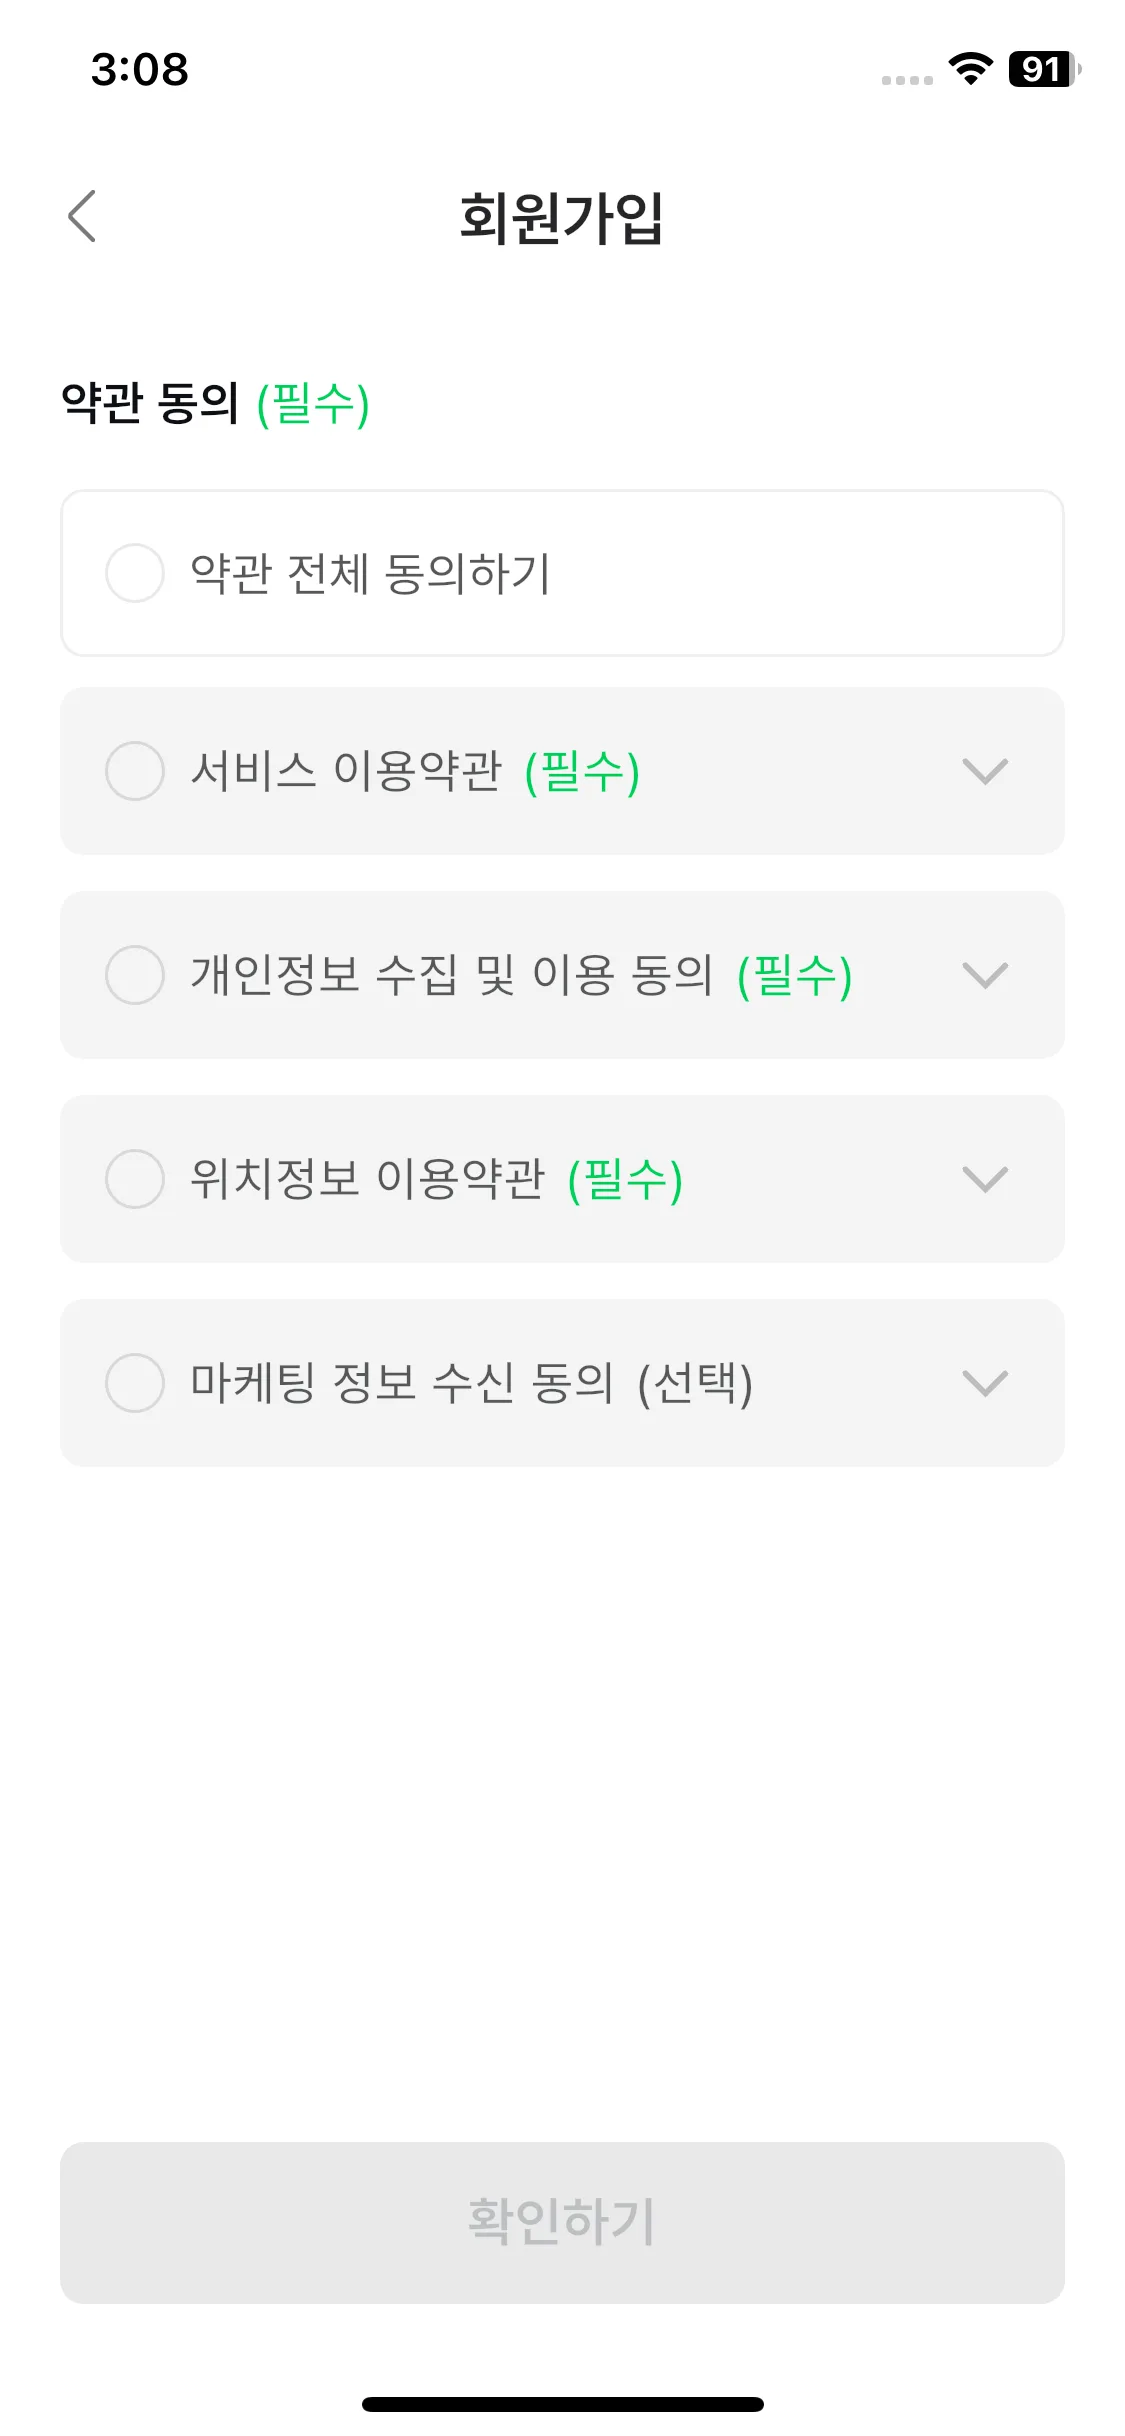Image resolution: width=1125 pixels, height=2436 pixels.
Task: Check the 개인정보 수집 및 이용 동의 circle
Action: coord(135,975)
